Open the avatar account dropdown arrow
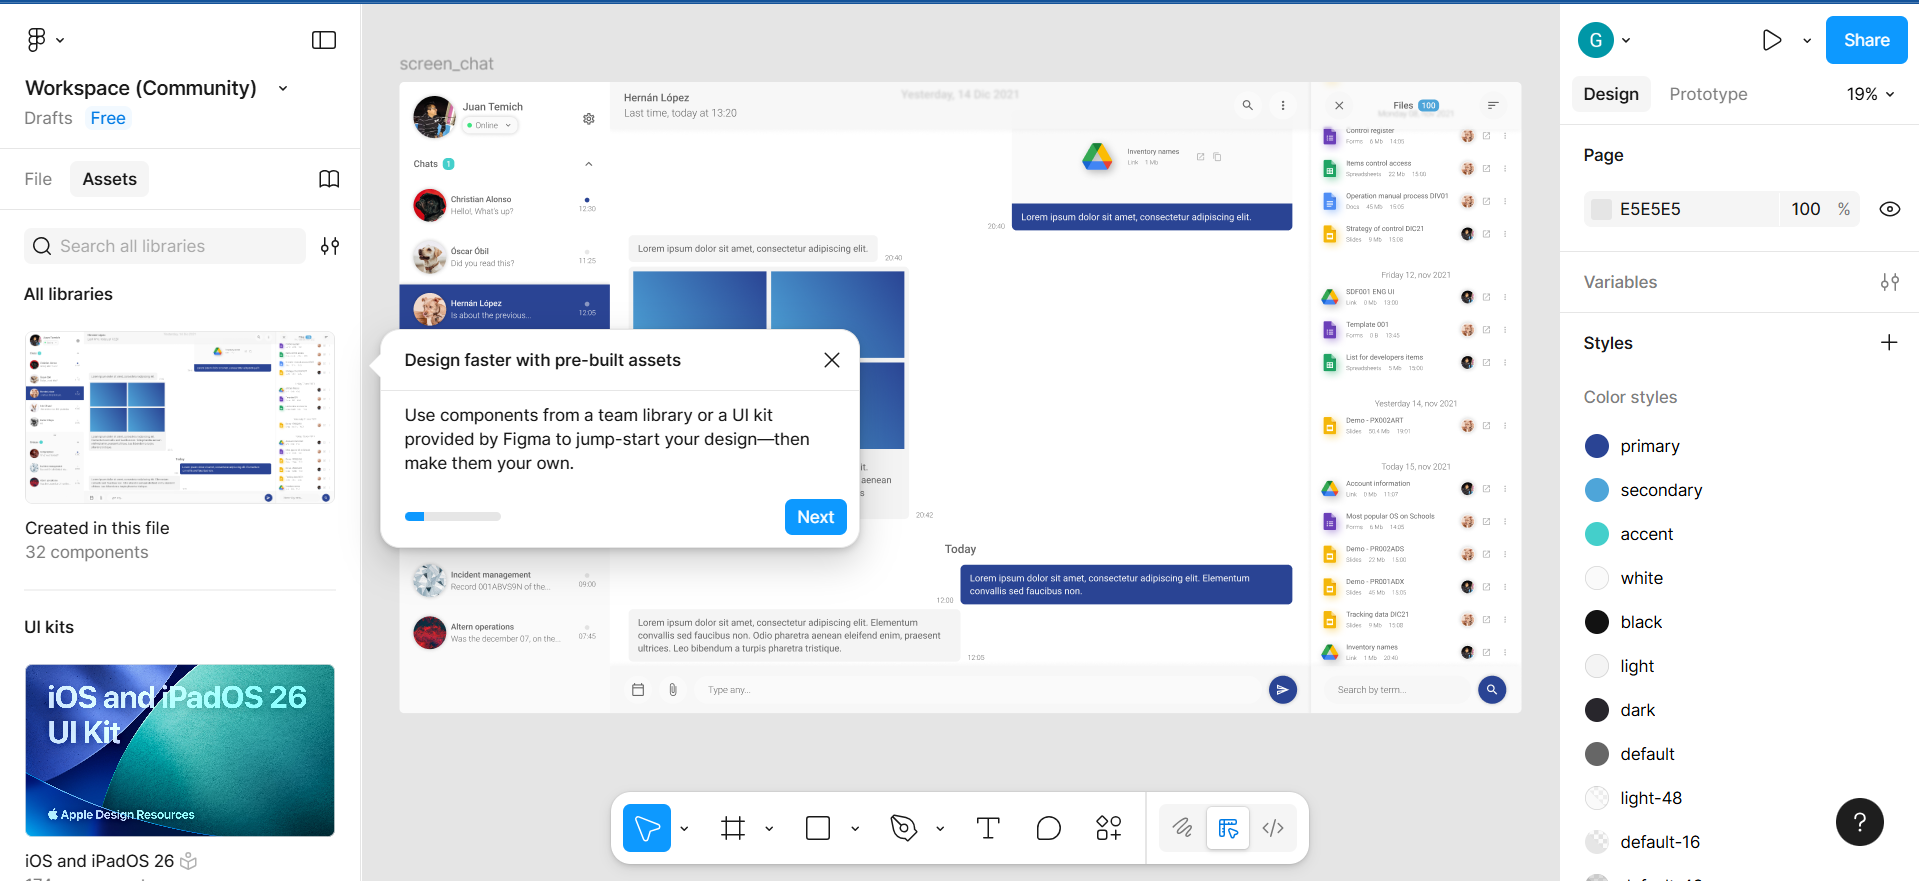 tap(1626, 40)
